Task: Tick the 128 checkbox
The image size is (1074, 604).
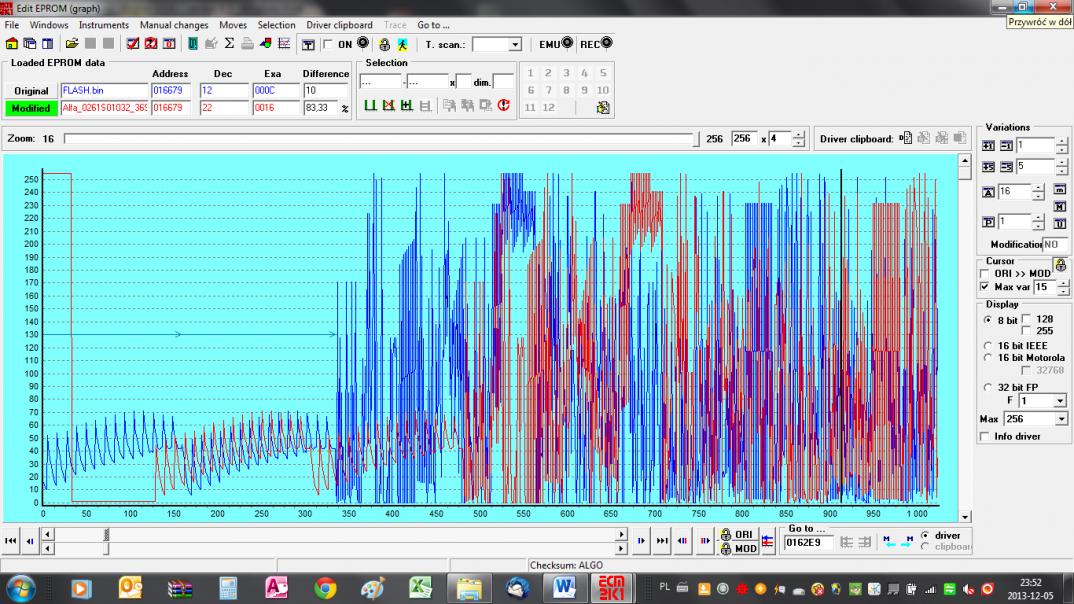Action: coord(1026,319)
